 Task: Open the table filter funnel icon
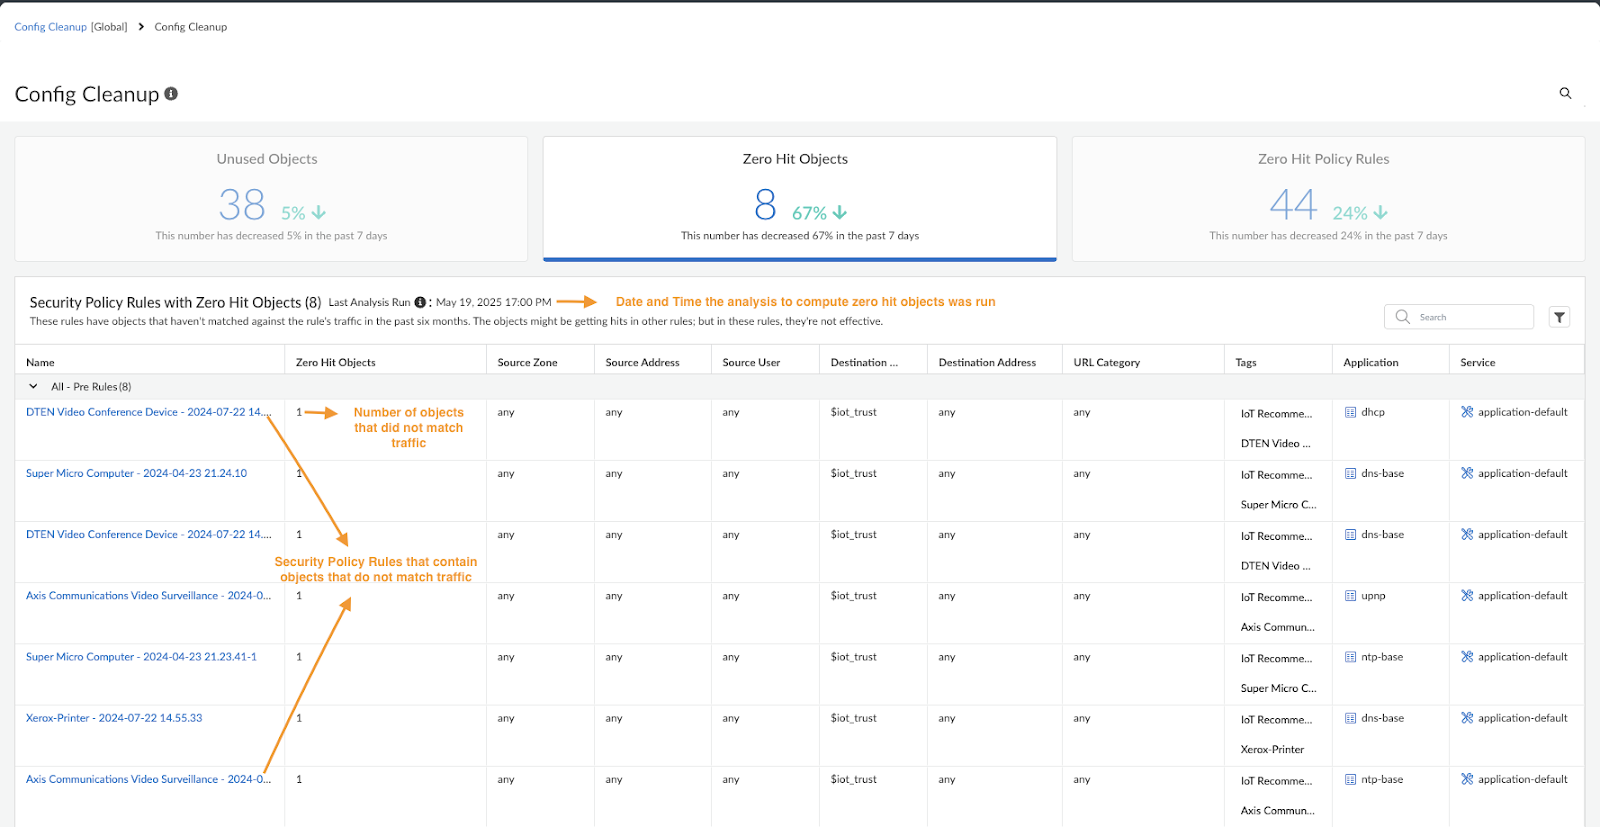coord(1559,317)
